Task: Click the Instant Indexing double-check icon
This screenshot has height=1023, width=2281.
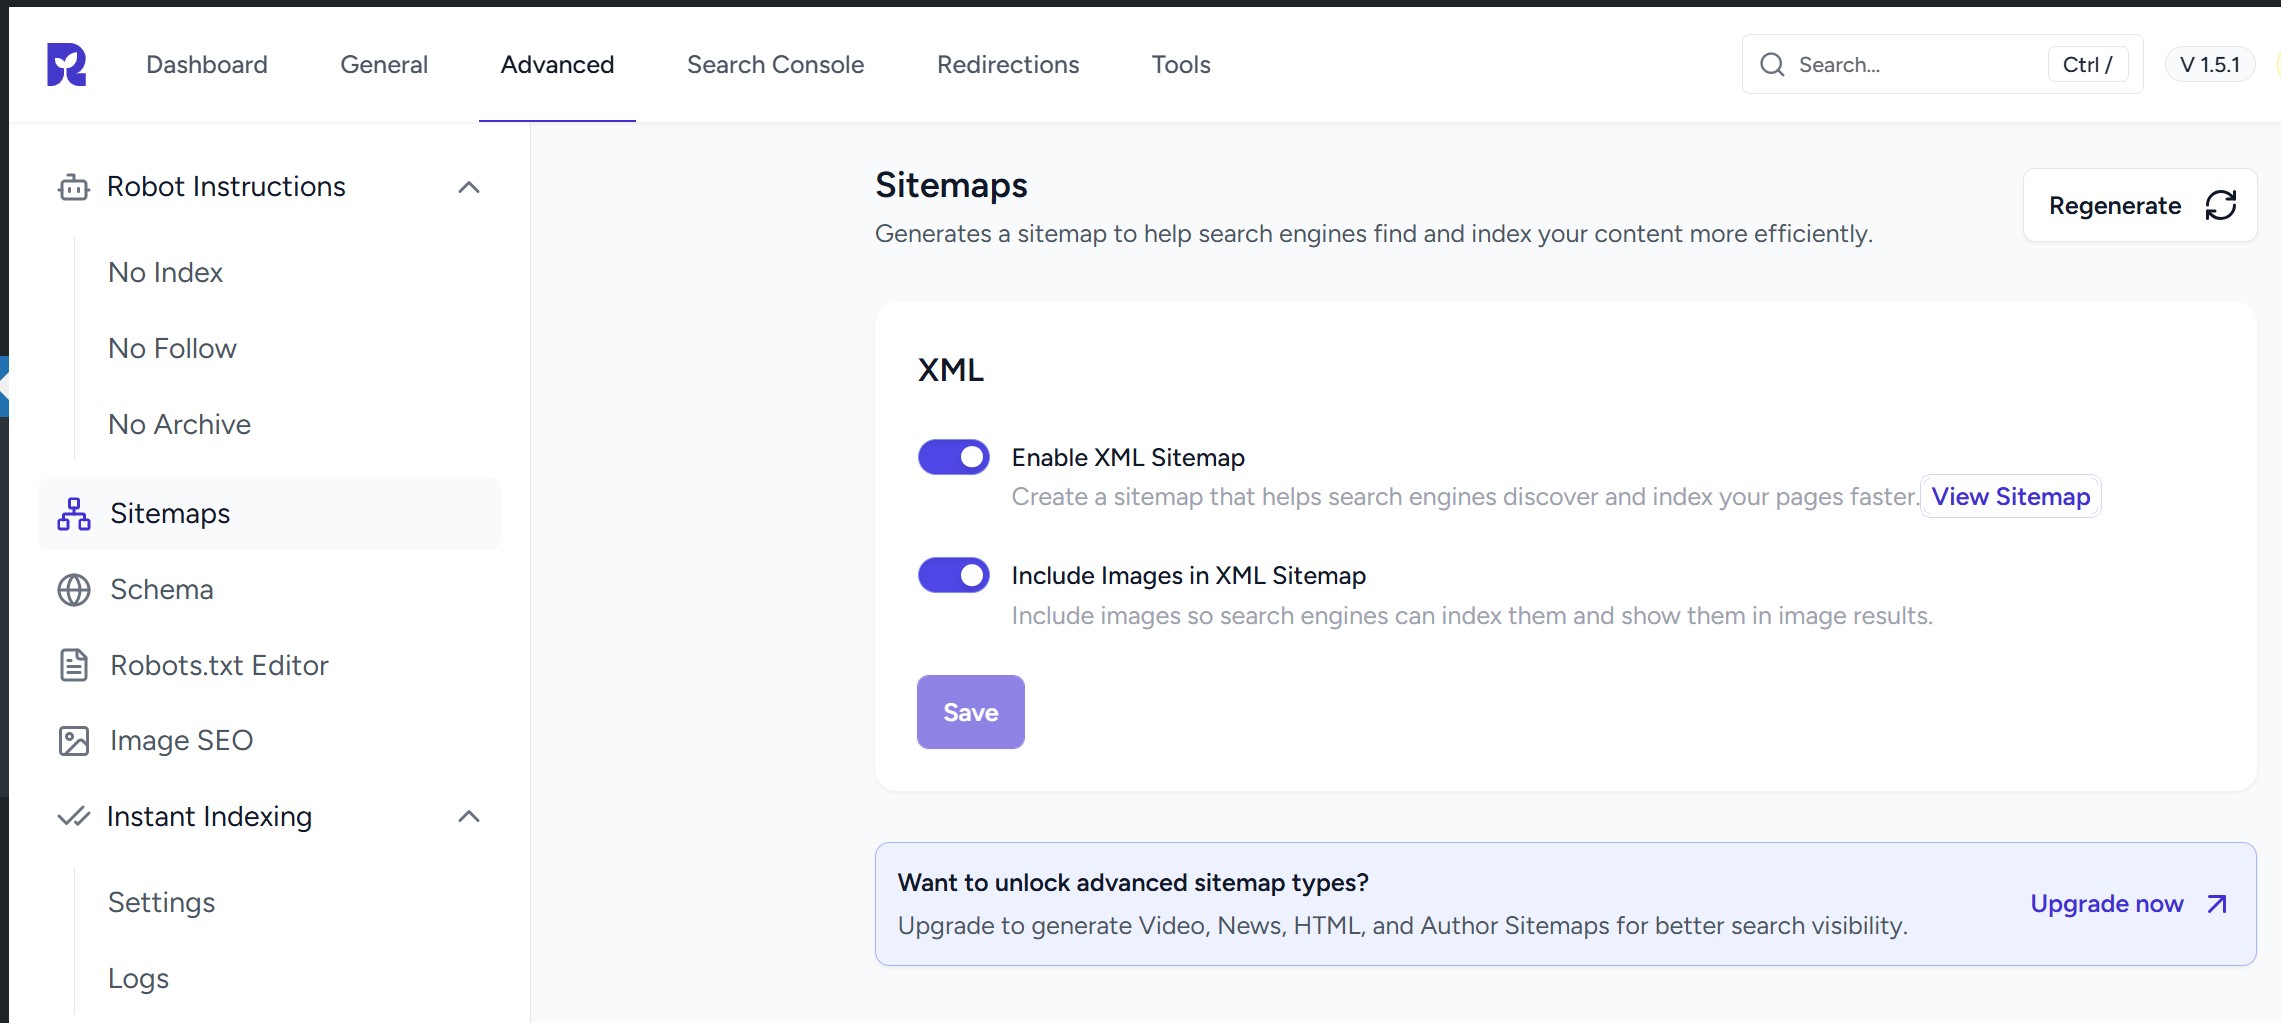Action: click(x=74, y=817)
